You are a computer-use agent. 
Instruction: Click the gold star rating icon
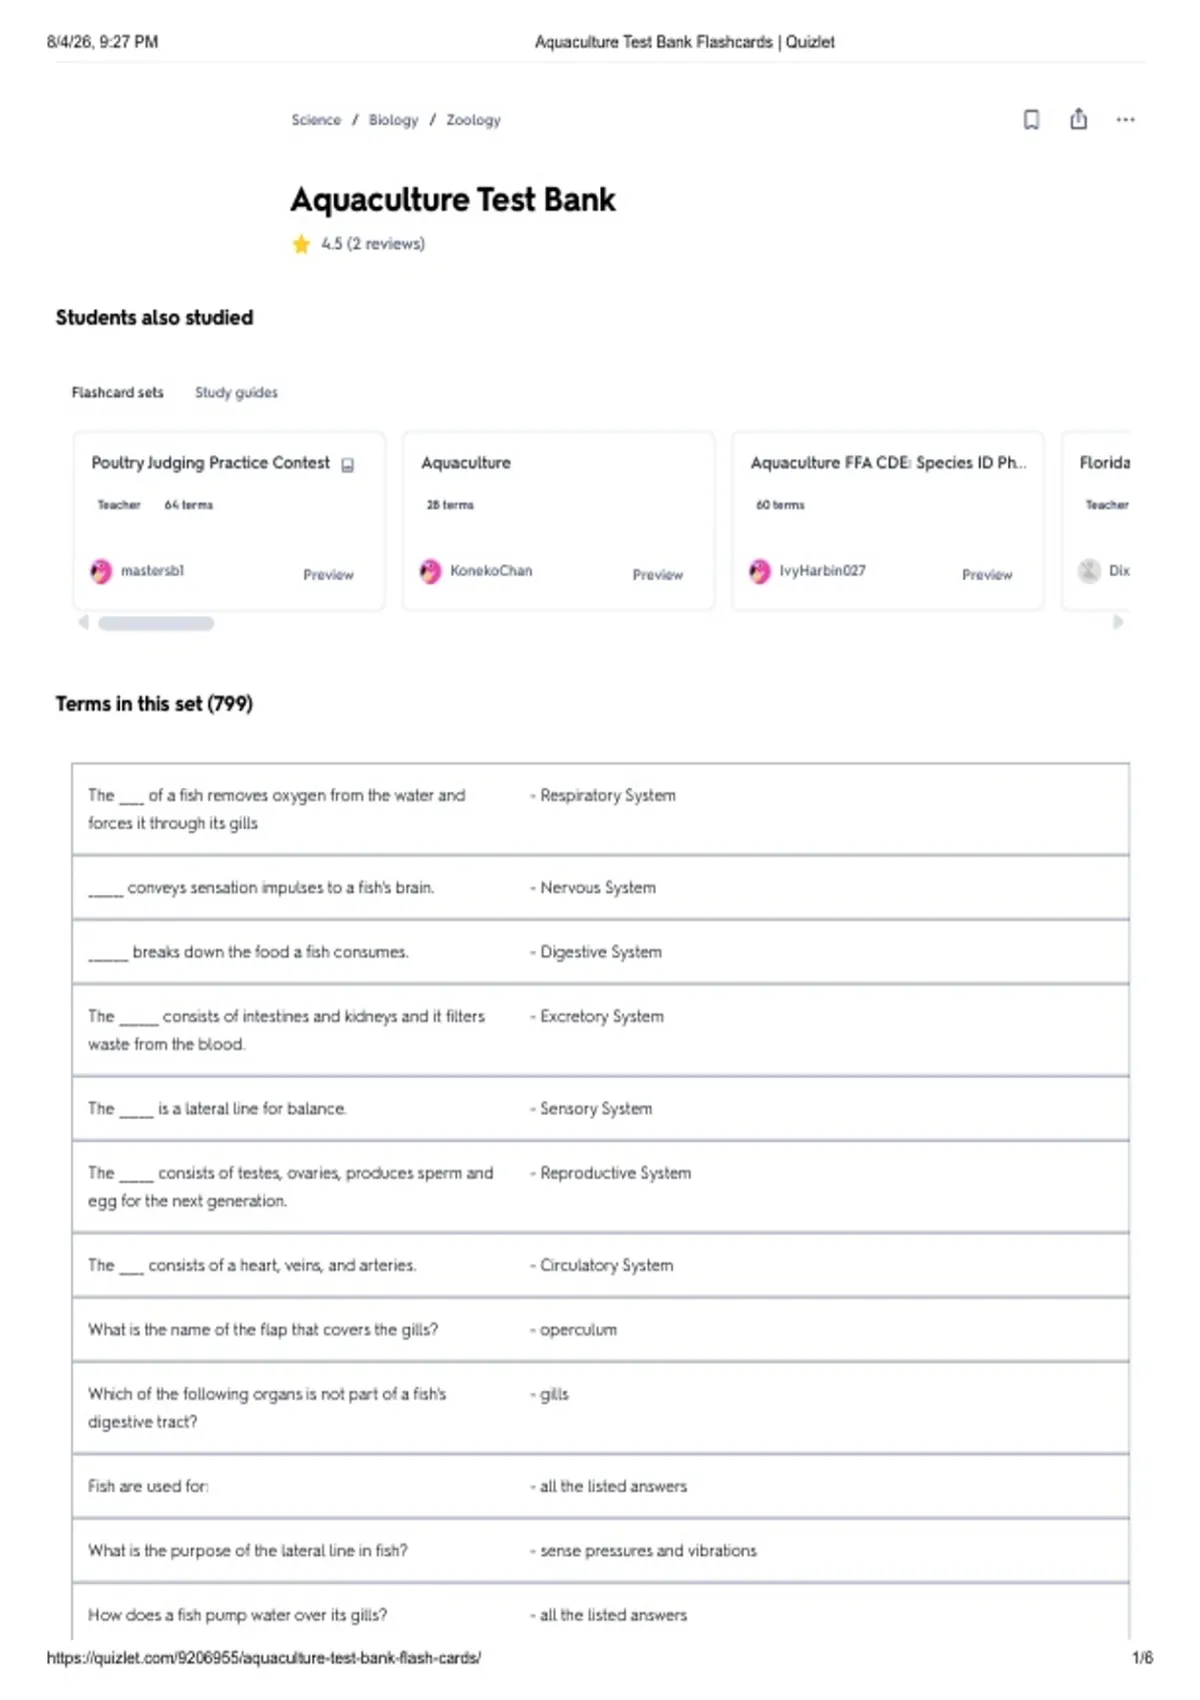click(301, 244)
